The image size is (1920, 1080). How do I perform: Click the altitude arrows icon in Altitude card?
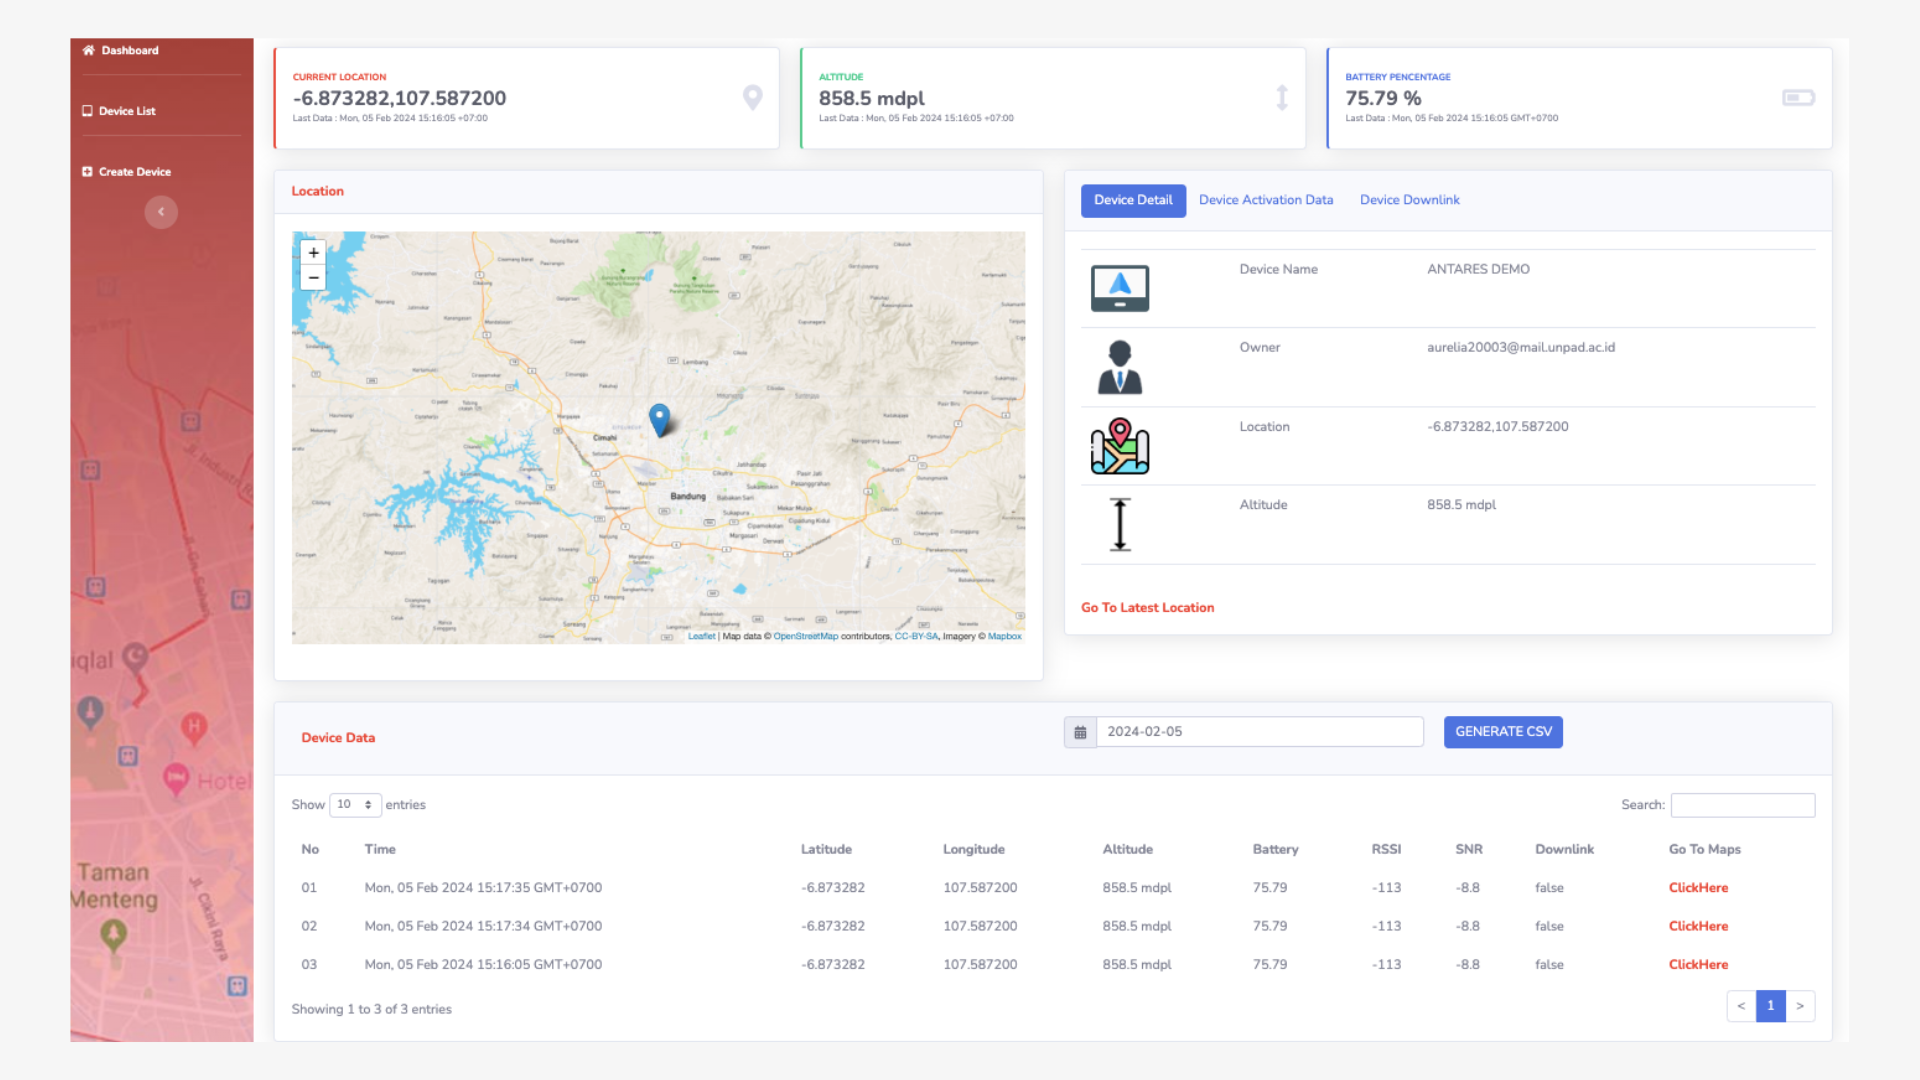point(1281,97)
